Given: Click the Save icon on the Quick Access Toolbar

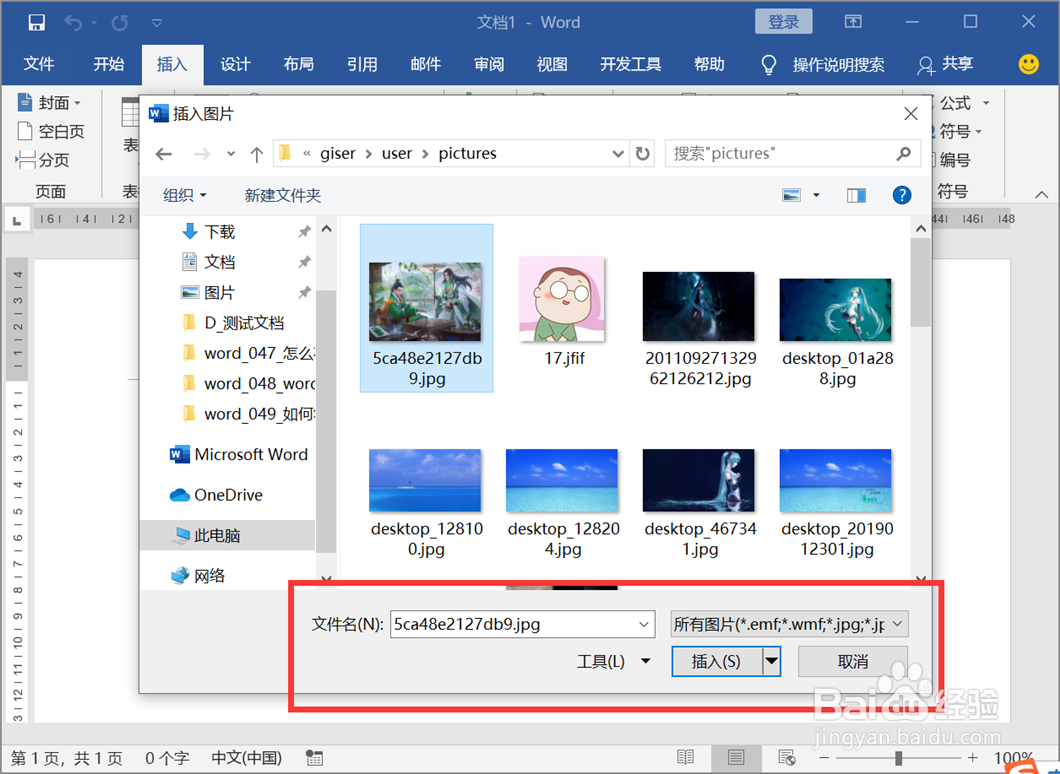Looking at the screenshot, I should click(38, 21).
